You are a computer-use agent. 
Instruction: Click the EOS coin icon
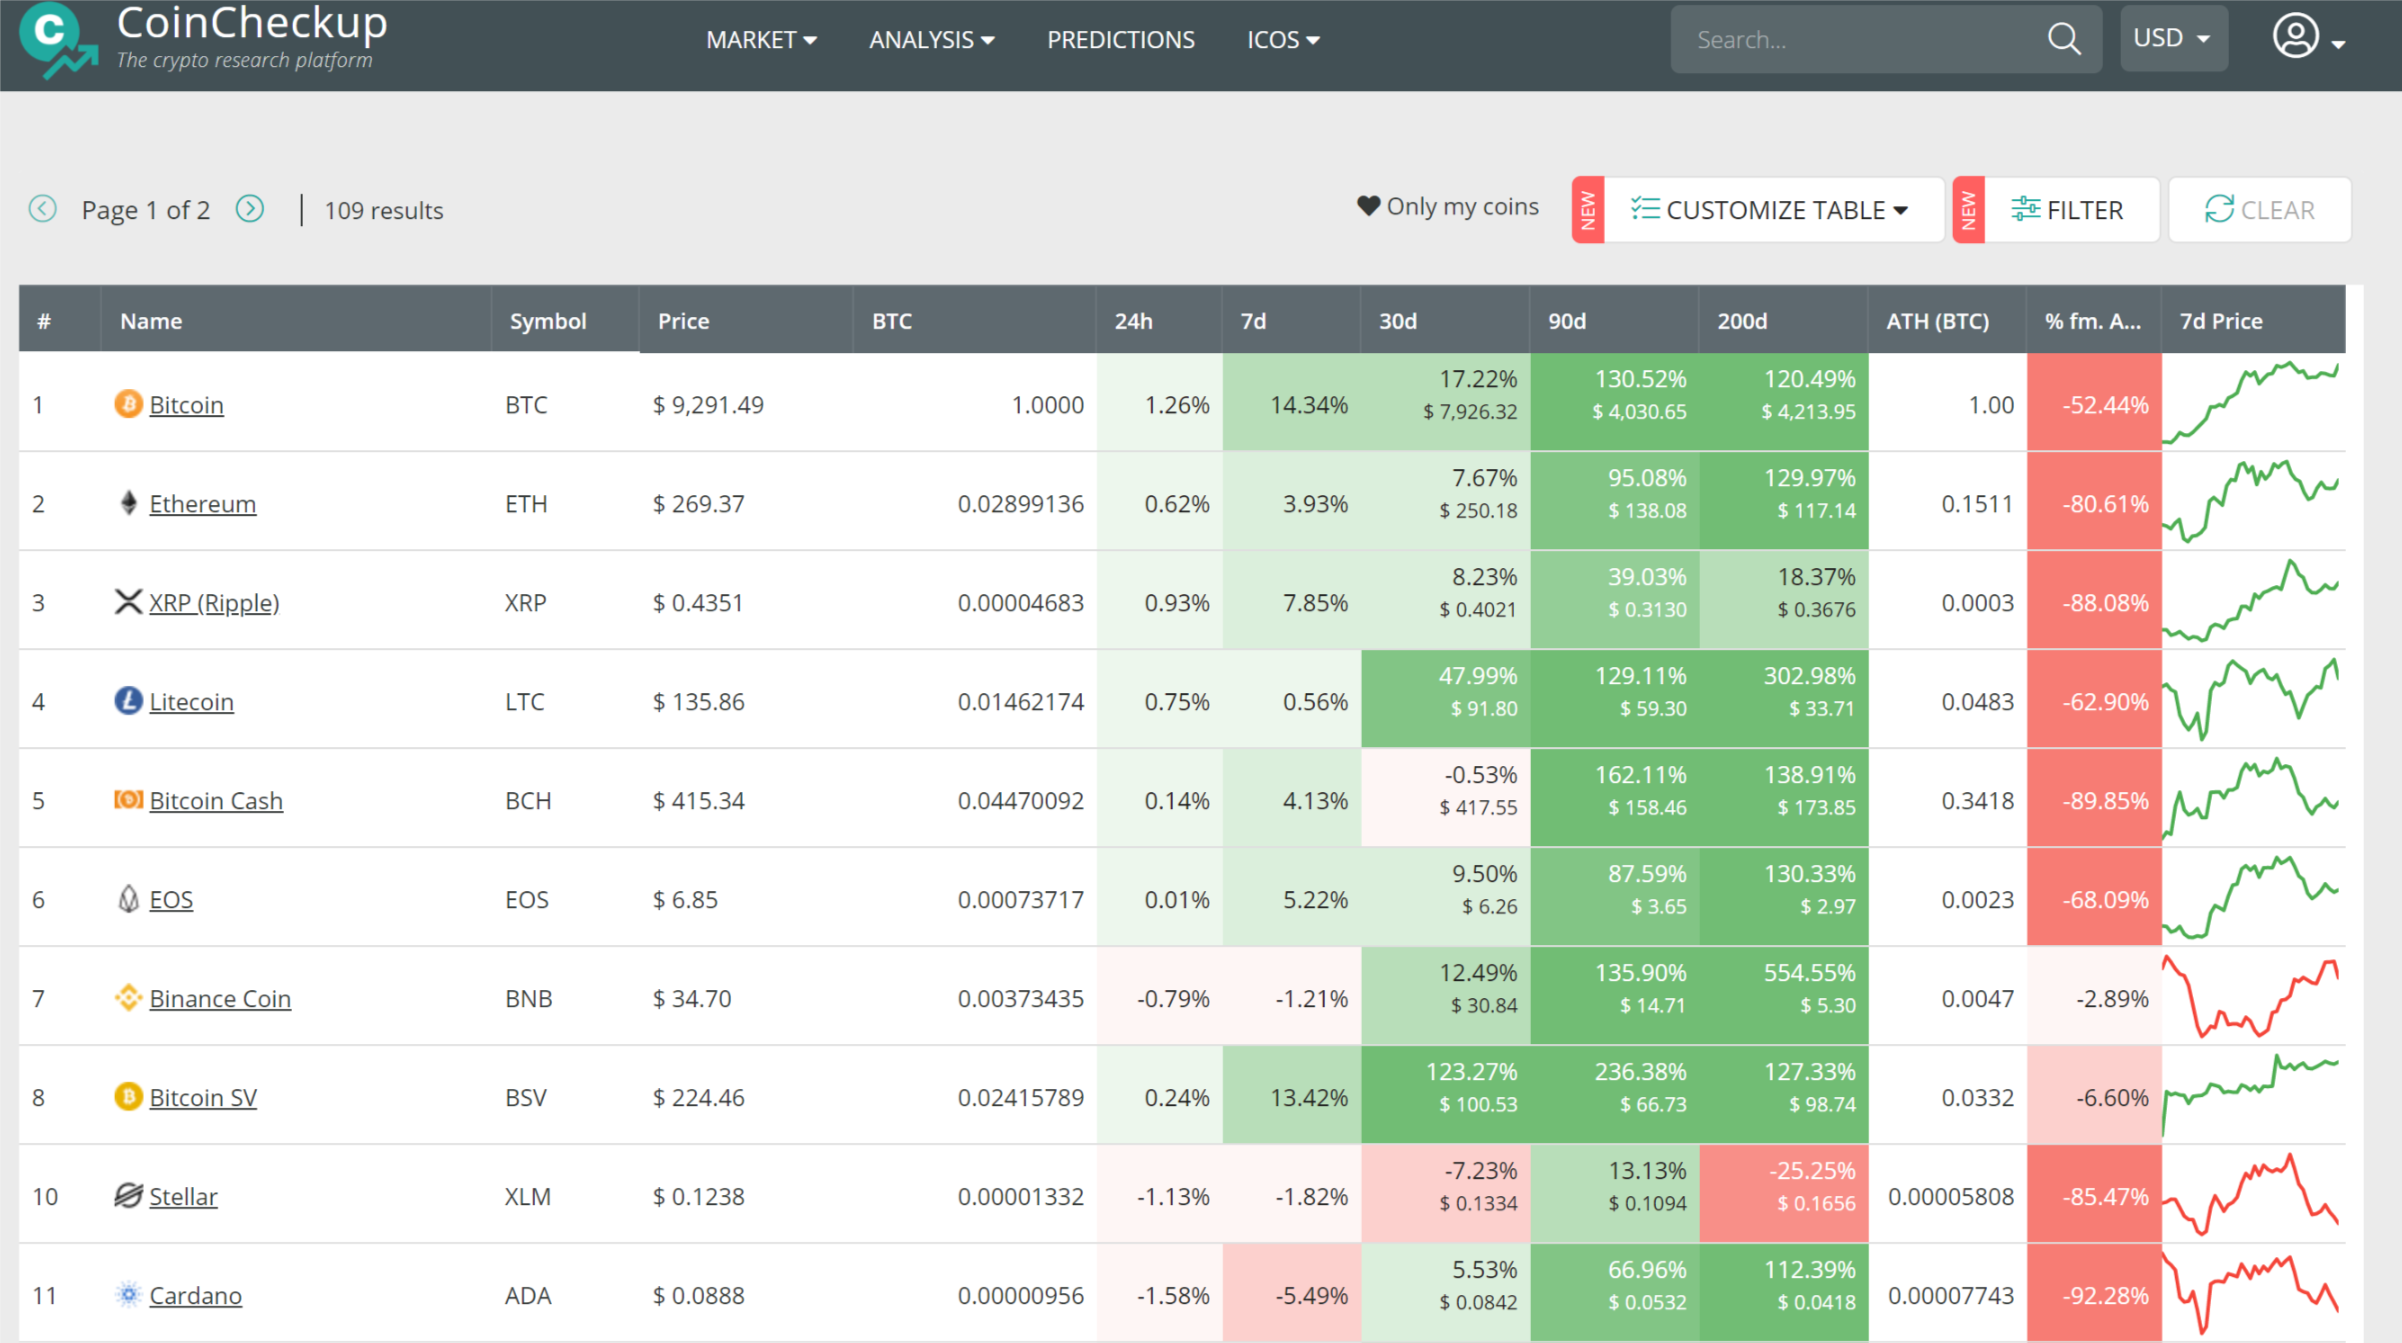128,899
